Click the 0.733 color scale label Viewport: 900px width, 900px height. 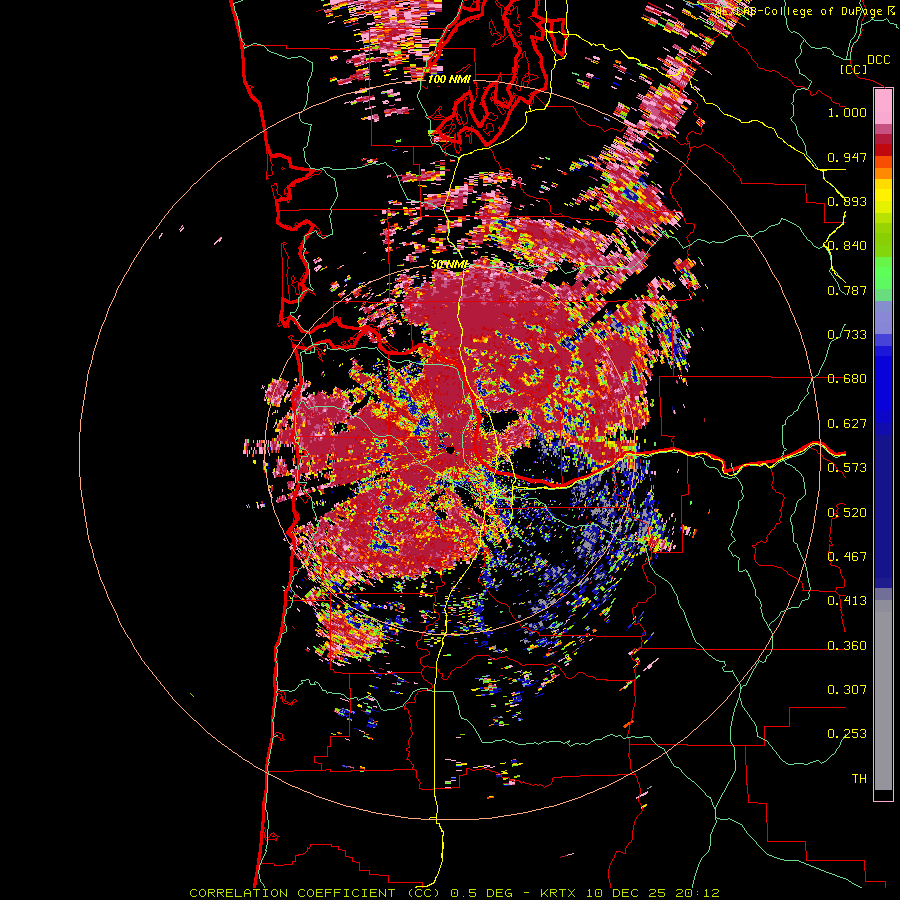[x=847, y=335]
